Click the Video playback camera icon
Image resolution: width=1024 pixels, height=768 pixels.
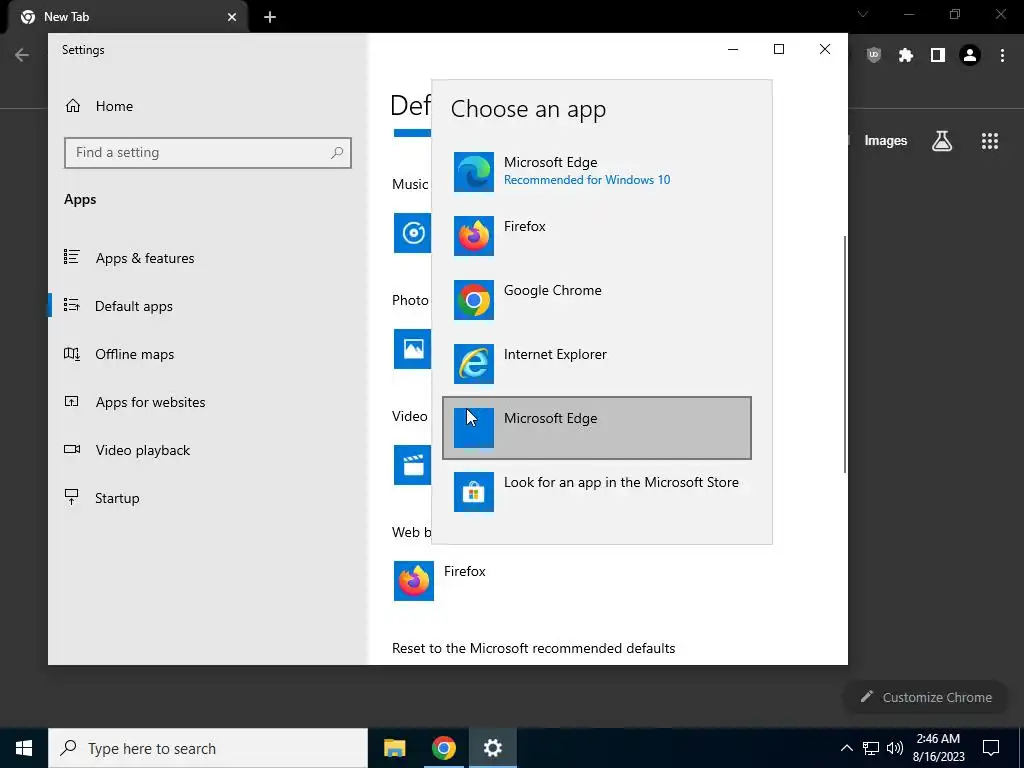pyautogui.click(x=72, y=449)
